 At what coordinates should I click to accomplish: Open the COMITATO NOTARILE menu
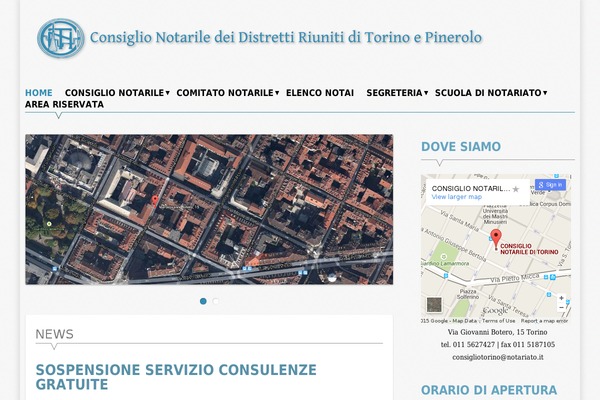coord(225,93)
